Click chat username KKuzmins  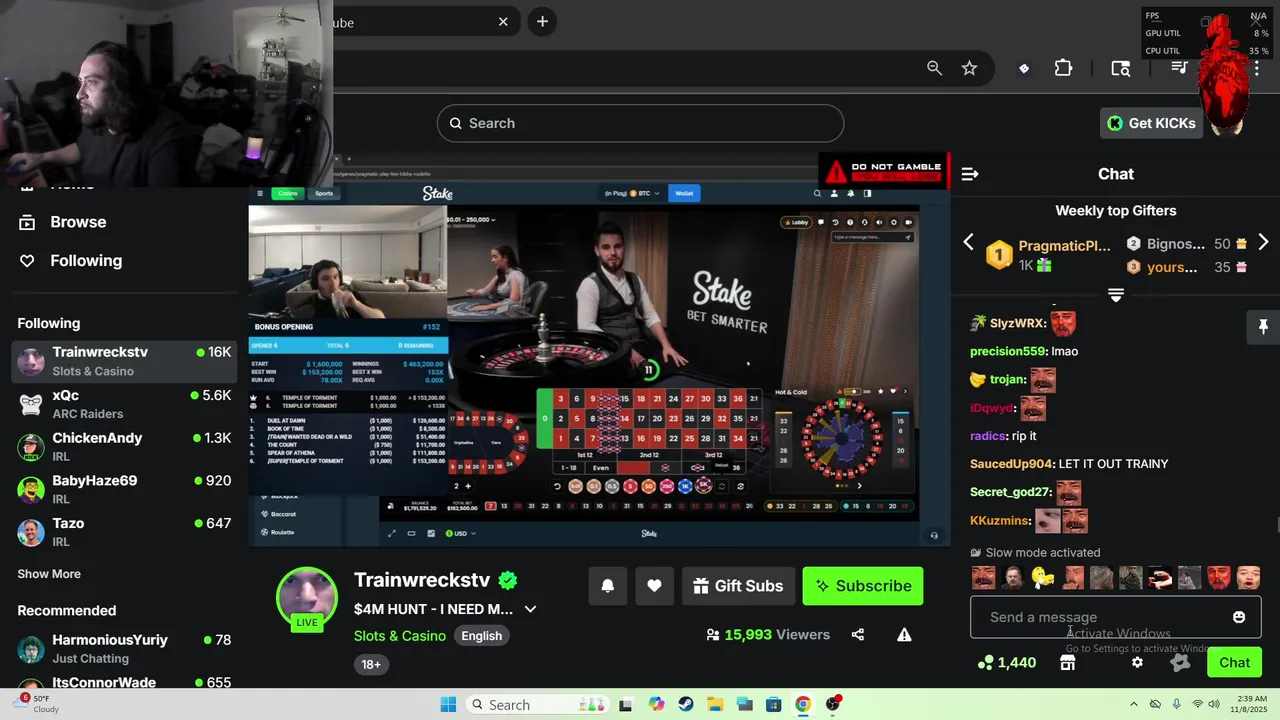coord(1000,520)
